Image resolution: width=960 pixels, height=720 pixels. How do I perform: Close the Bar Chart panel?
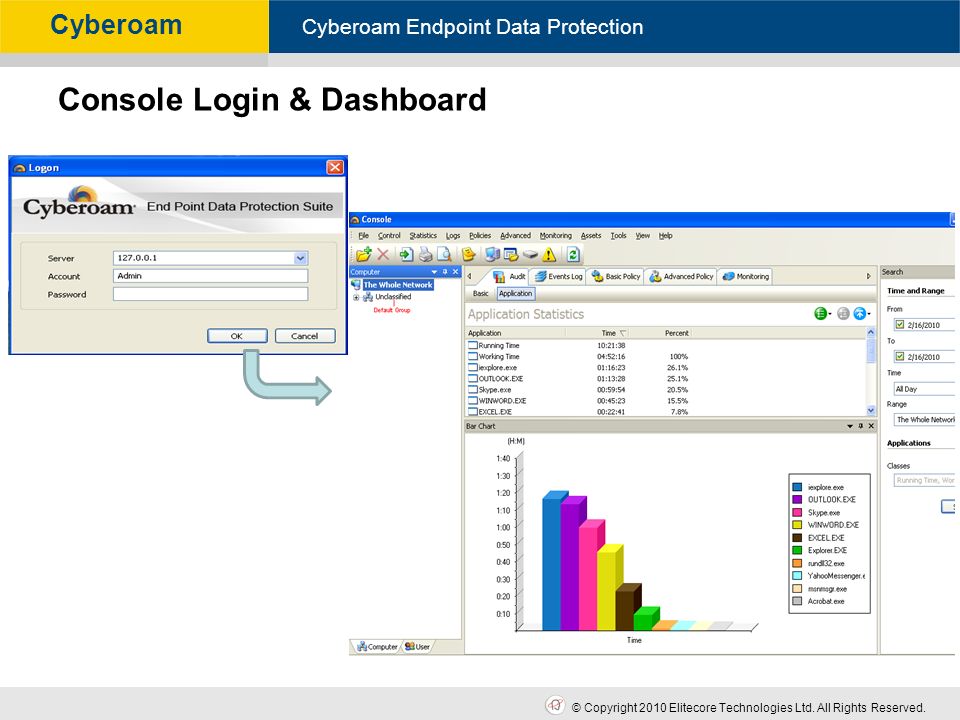point(871,426)
